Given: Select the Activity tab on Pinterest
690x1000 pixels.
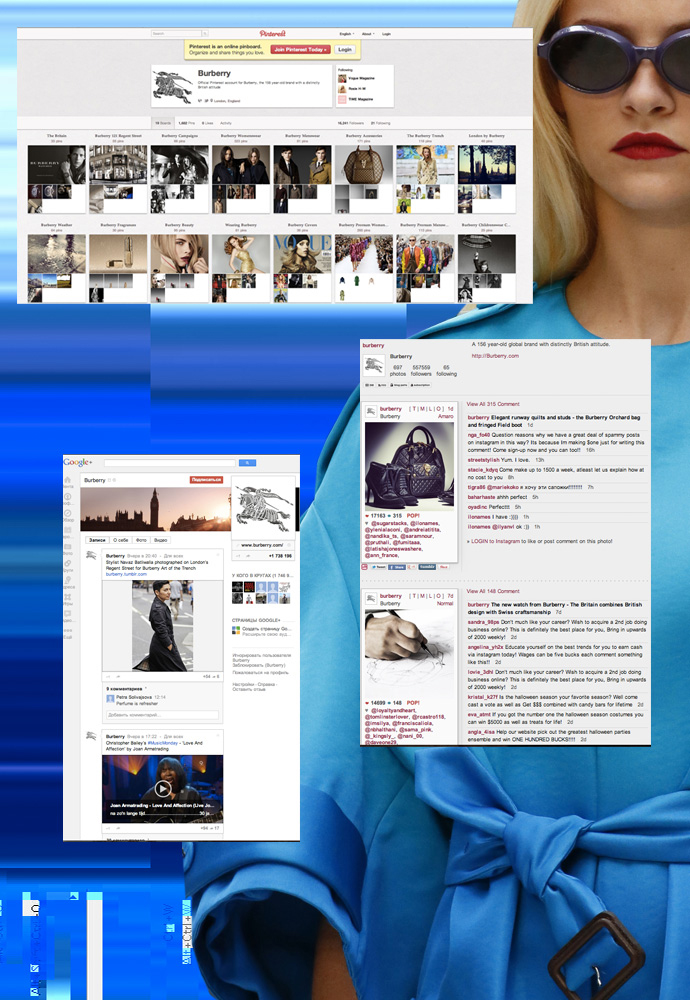Looking at the screenshot, I should pyautogui.click(x=226, y=123).
